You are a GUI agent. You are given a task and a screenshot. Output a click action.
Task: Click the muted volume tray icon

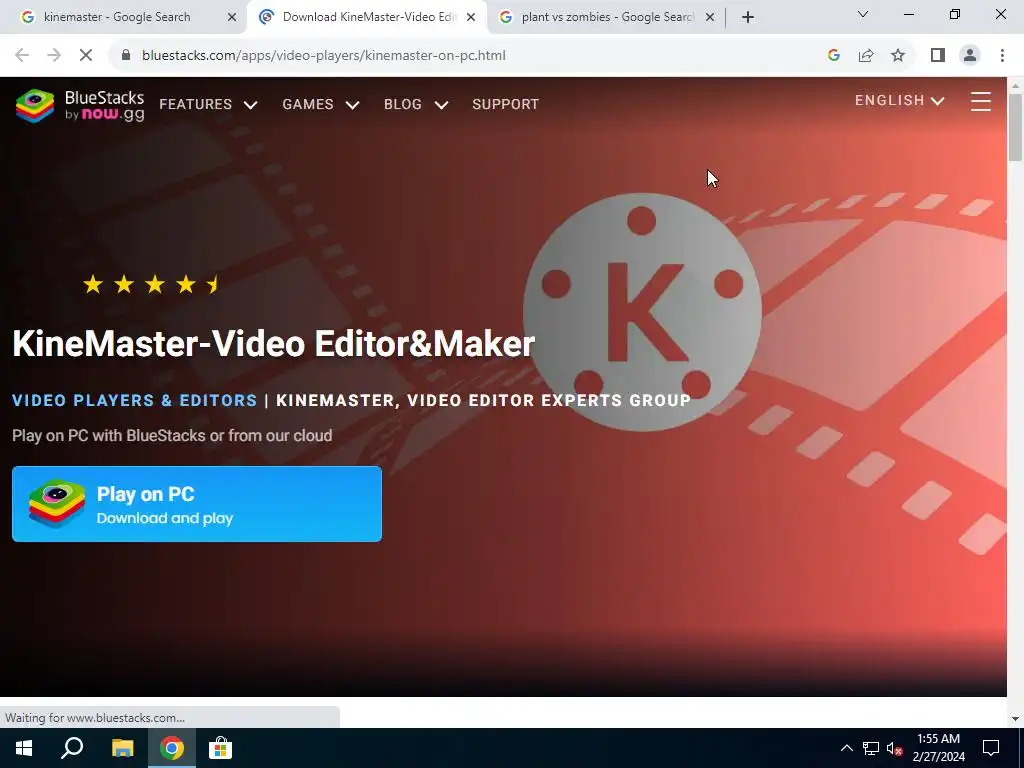click(x=895, y=749)
